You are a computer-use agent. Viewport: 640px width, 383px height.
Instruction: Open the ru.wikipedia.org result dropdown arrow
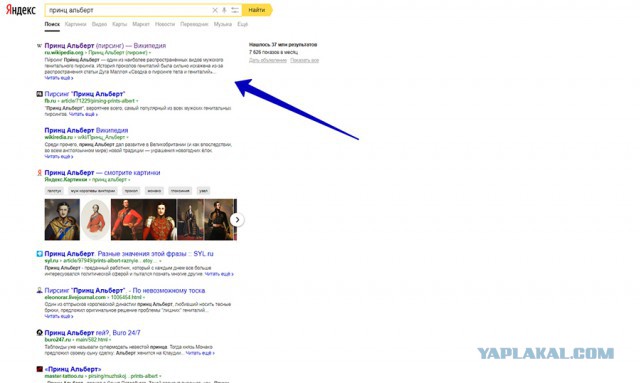[150, 53]
